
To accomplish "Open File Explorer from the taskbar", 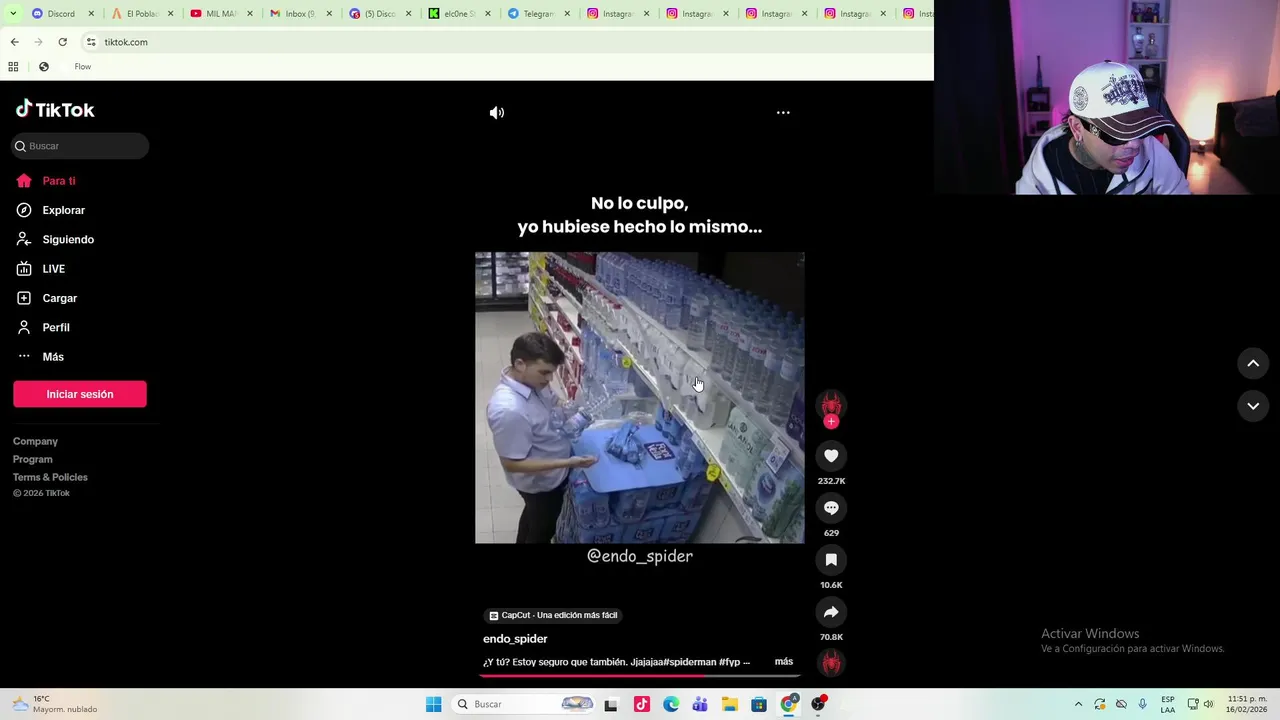I will [x=729, y=704].
